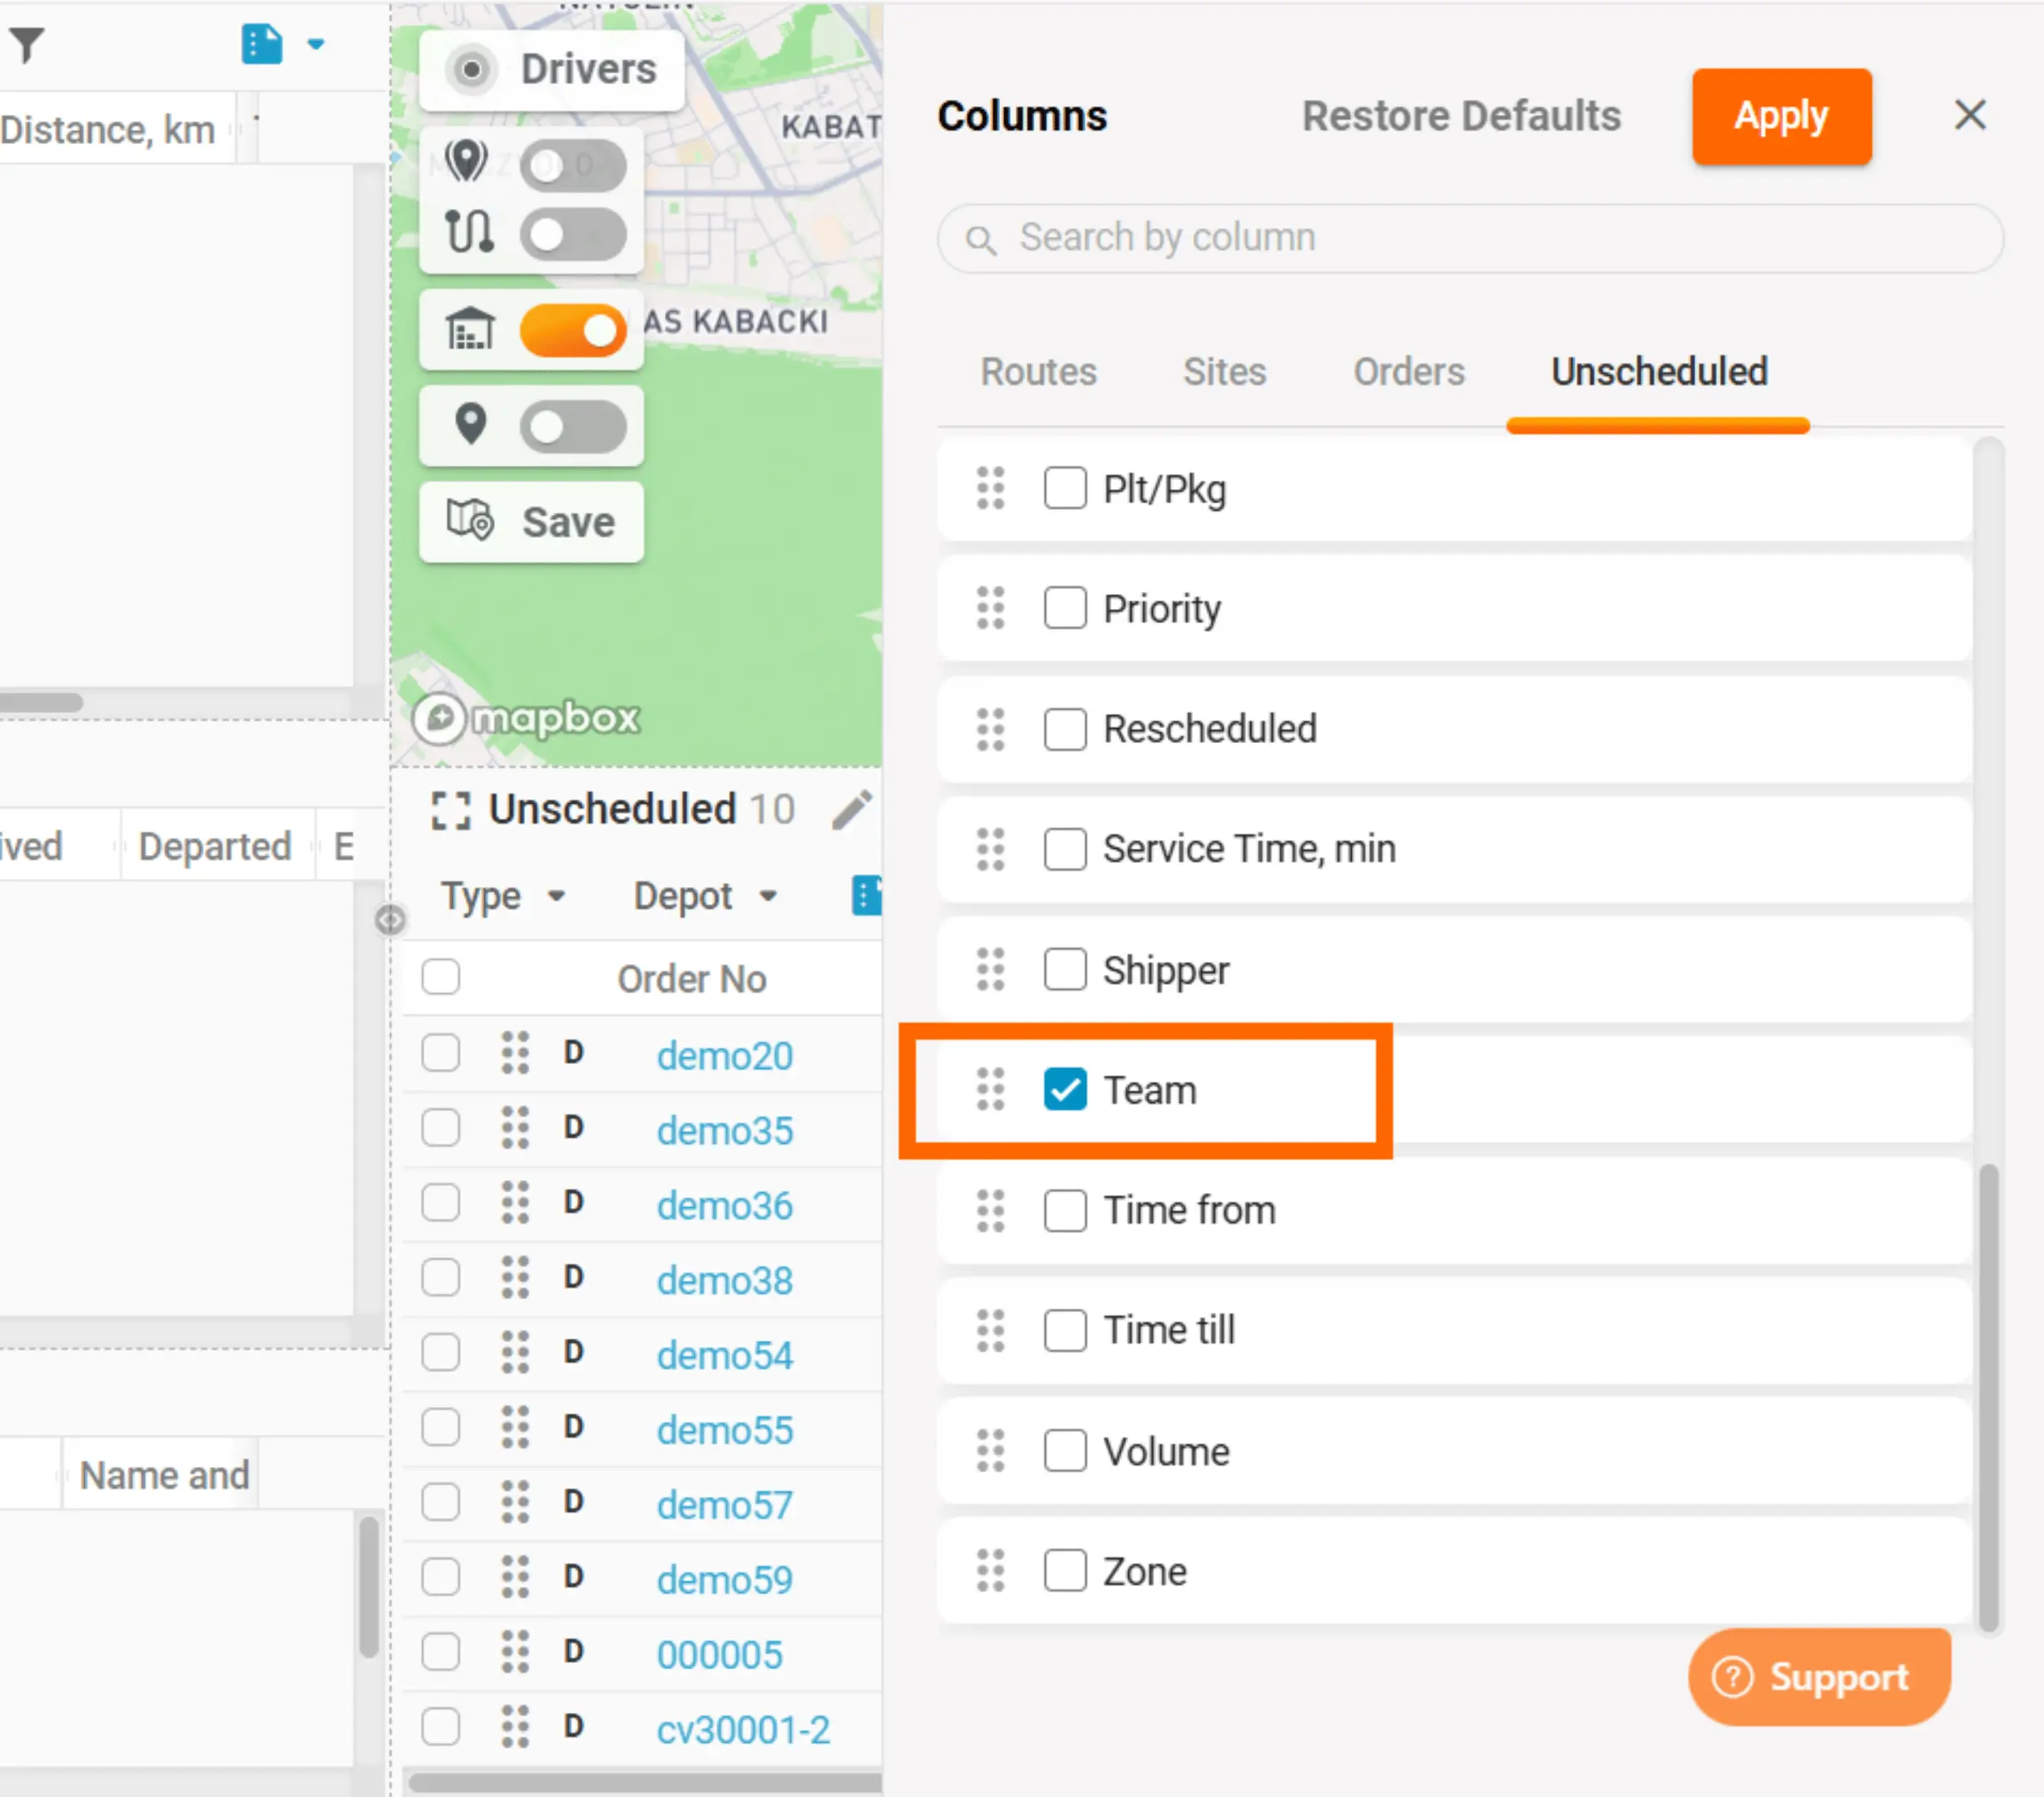The width and height of the screenshot is (2044, 1797).
Task: Select the checkbox for order demo20
Action: (x=440, y=1053)
